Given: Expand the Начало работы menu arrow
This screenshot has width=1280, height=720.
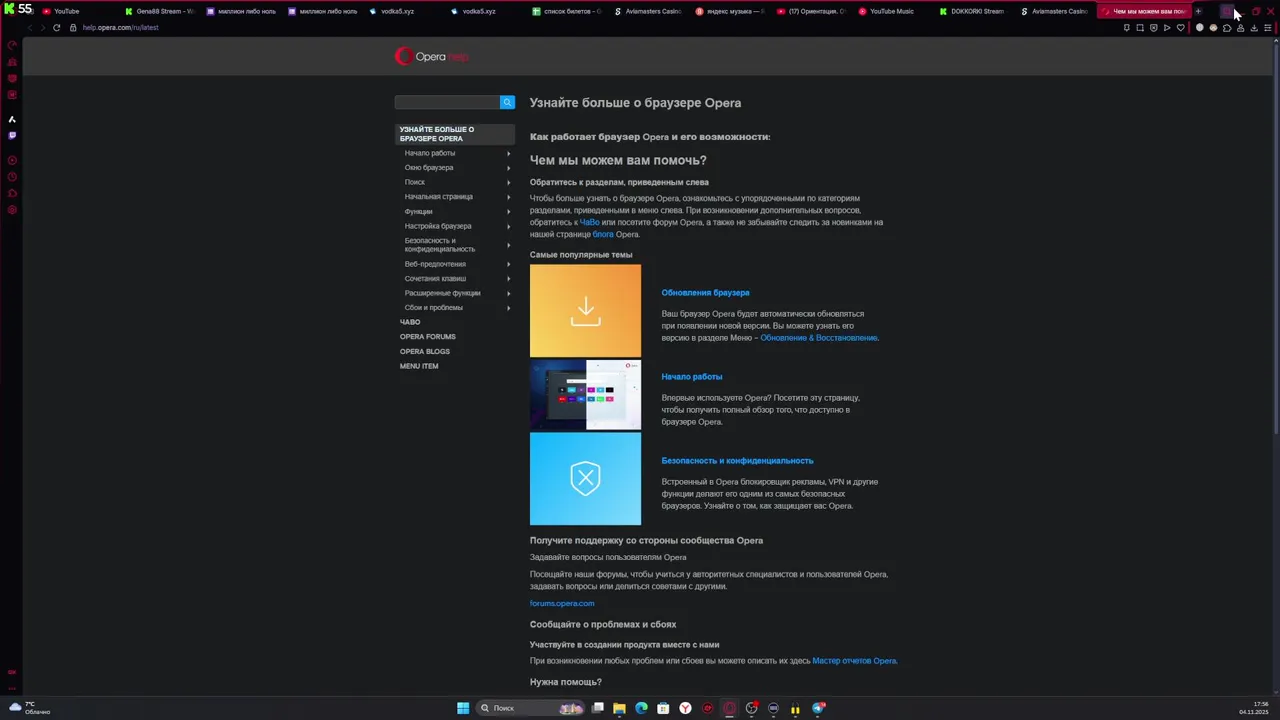Looking at the screenshot, I should tap(508, 153).
